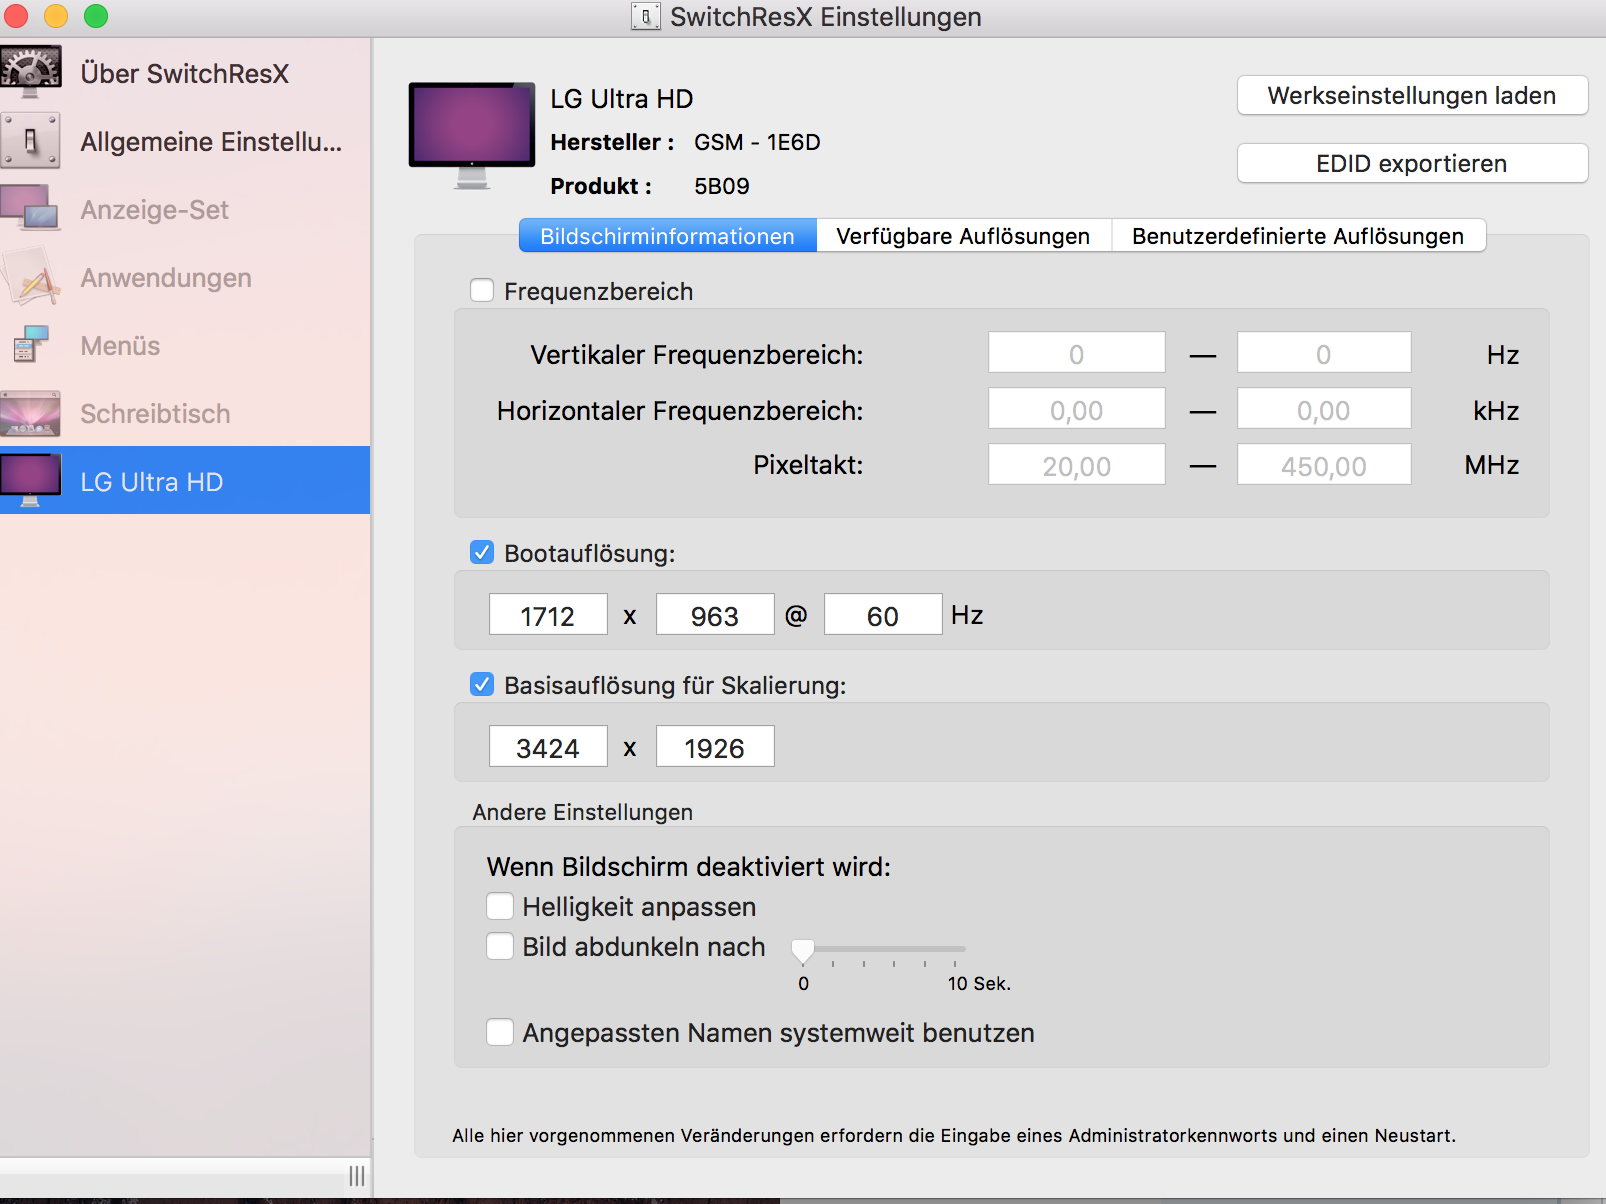Screen dimensions: 1606x1204
Task: Click the boot resolution width field 1712
Action: (x=548, y=615)
